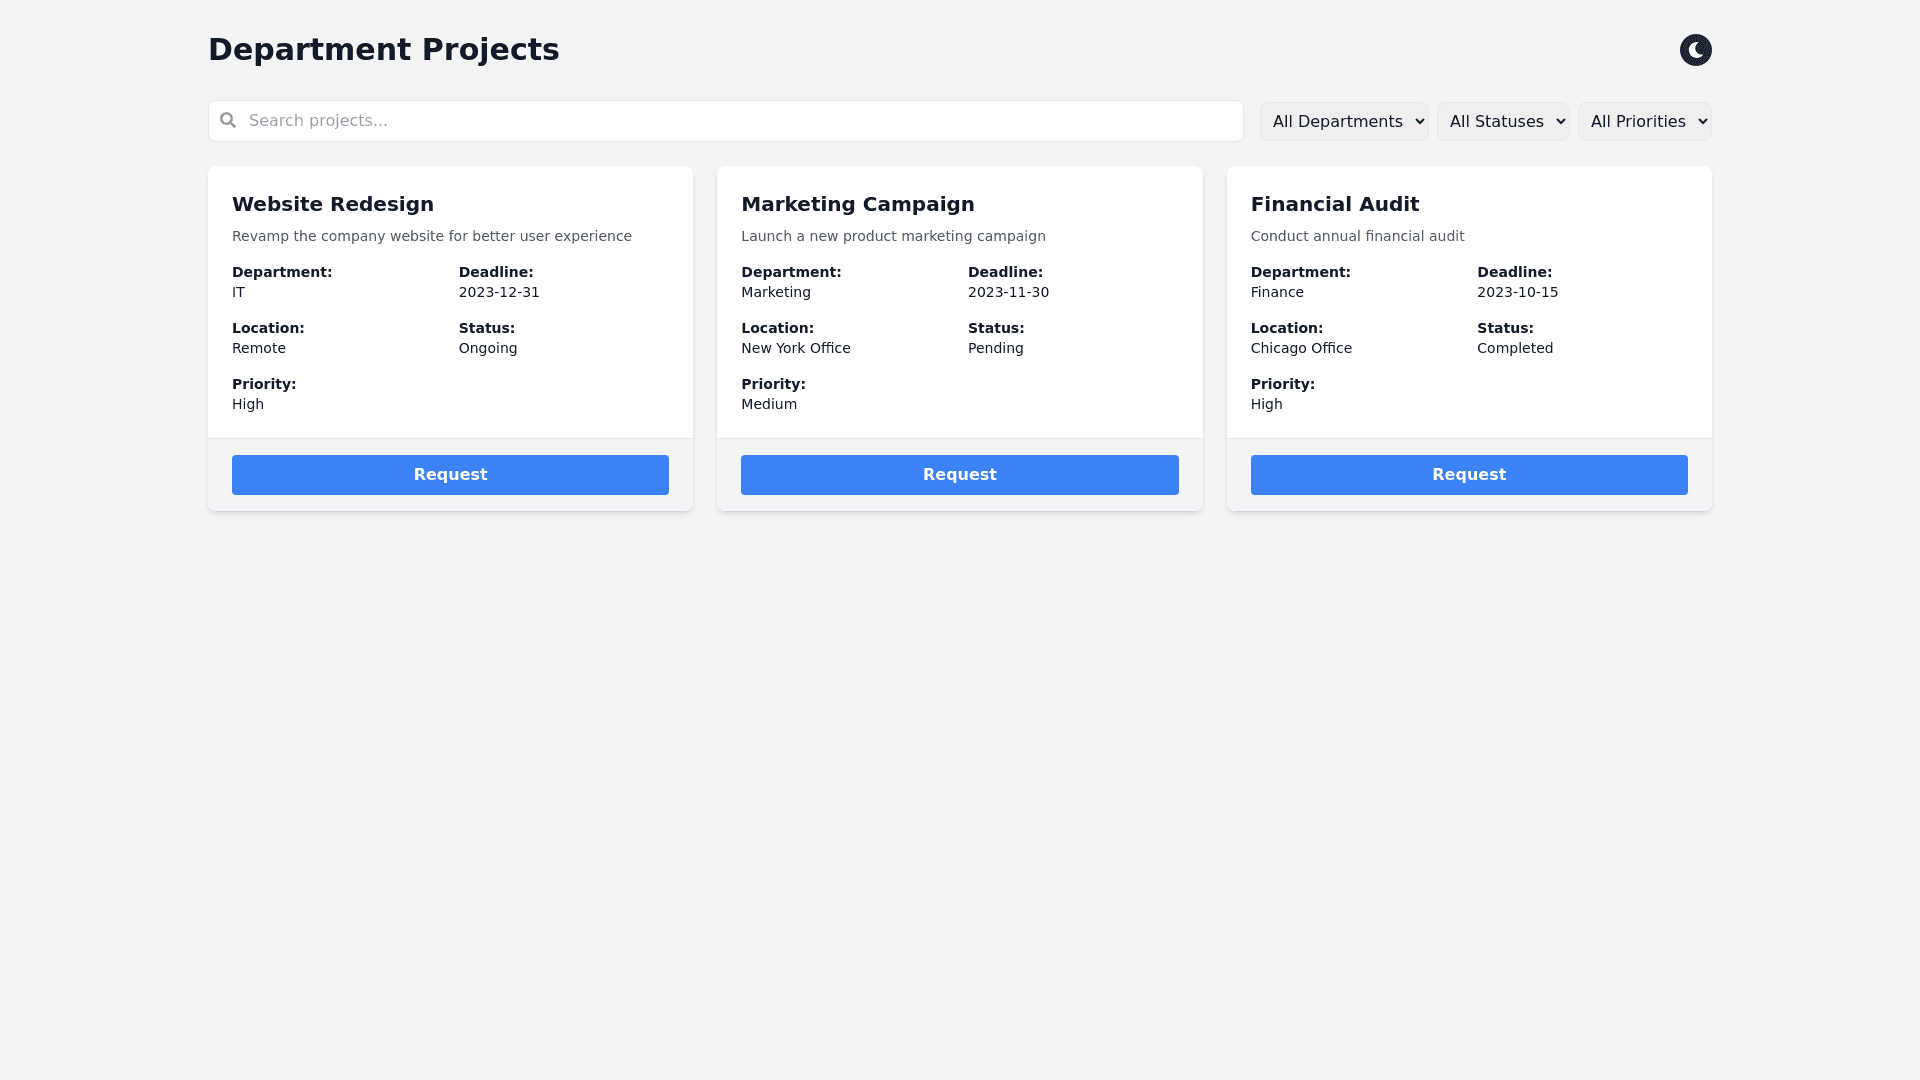The height and width of the screenshot is (1080, 1920).
Task: Click the Chicago Office location text
Action: 1300,348
